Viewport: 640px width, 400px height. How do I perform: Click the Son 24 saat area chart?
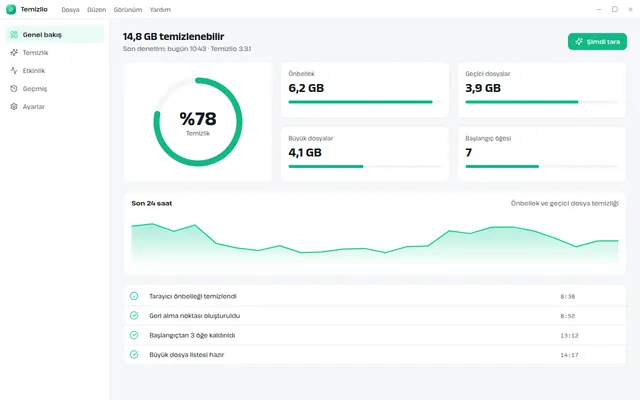pos(375,242)
